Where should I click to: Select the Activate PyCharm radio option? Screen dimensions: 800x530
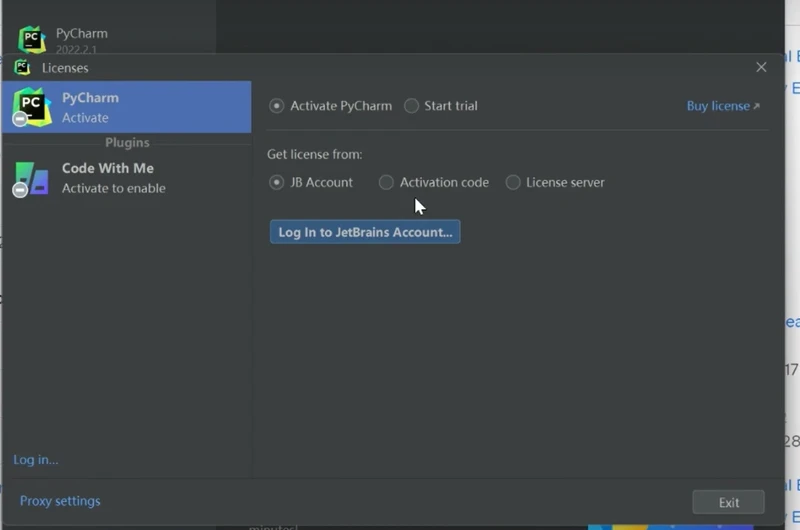coord(277,106)
